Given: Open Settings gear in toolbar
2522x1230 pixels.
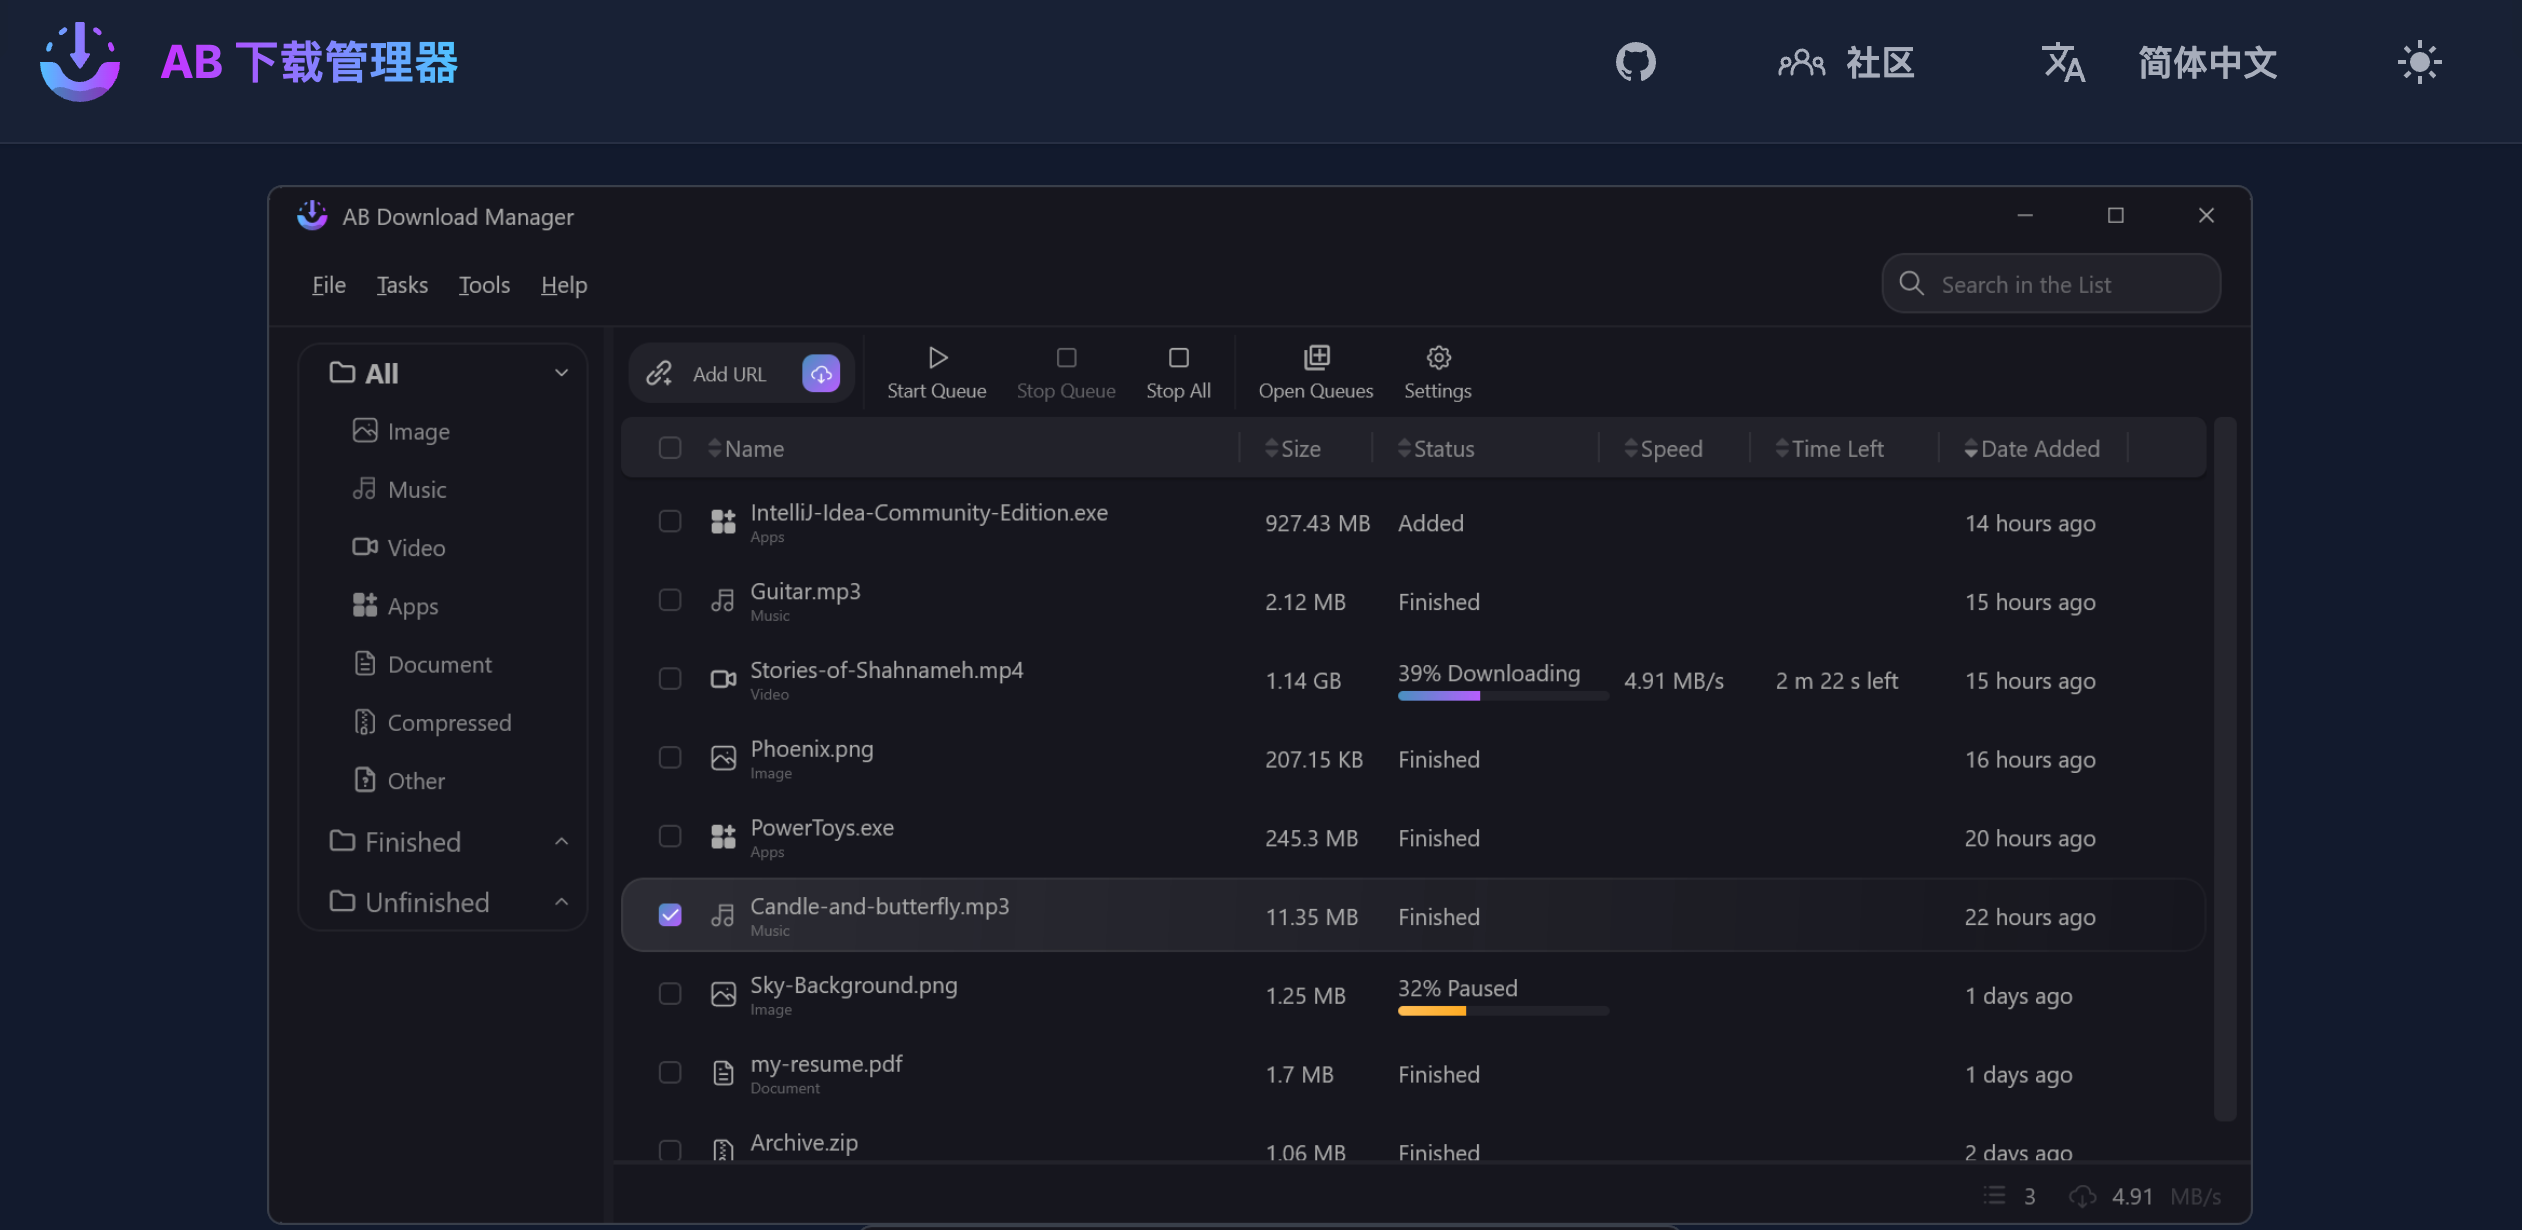Looking at the screenshot, I should coord(1438,358).
